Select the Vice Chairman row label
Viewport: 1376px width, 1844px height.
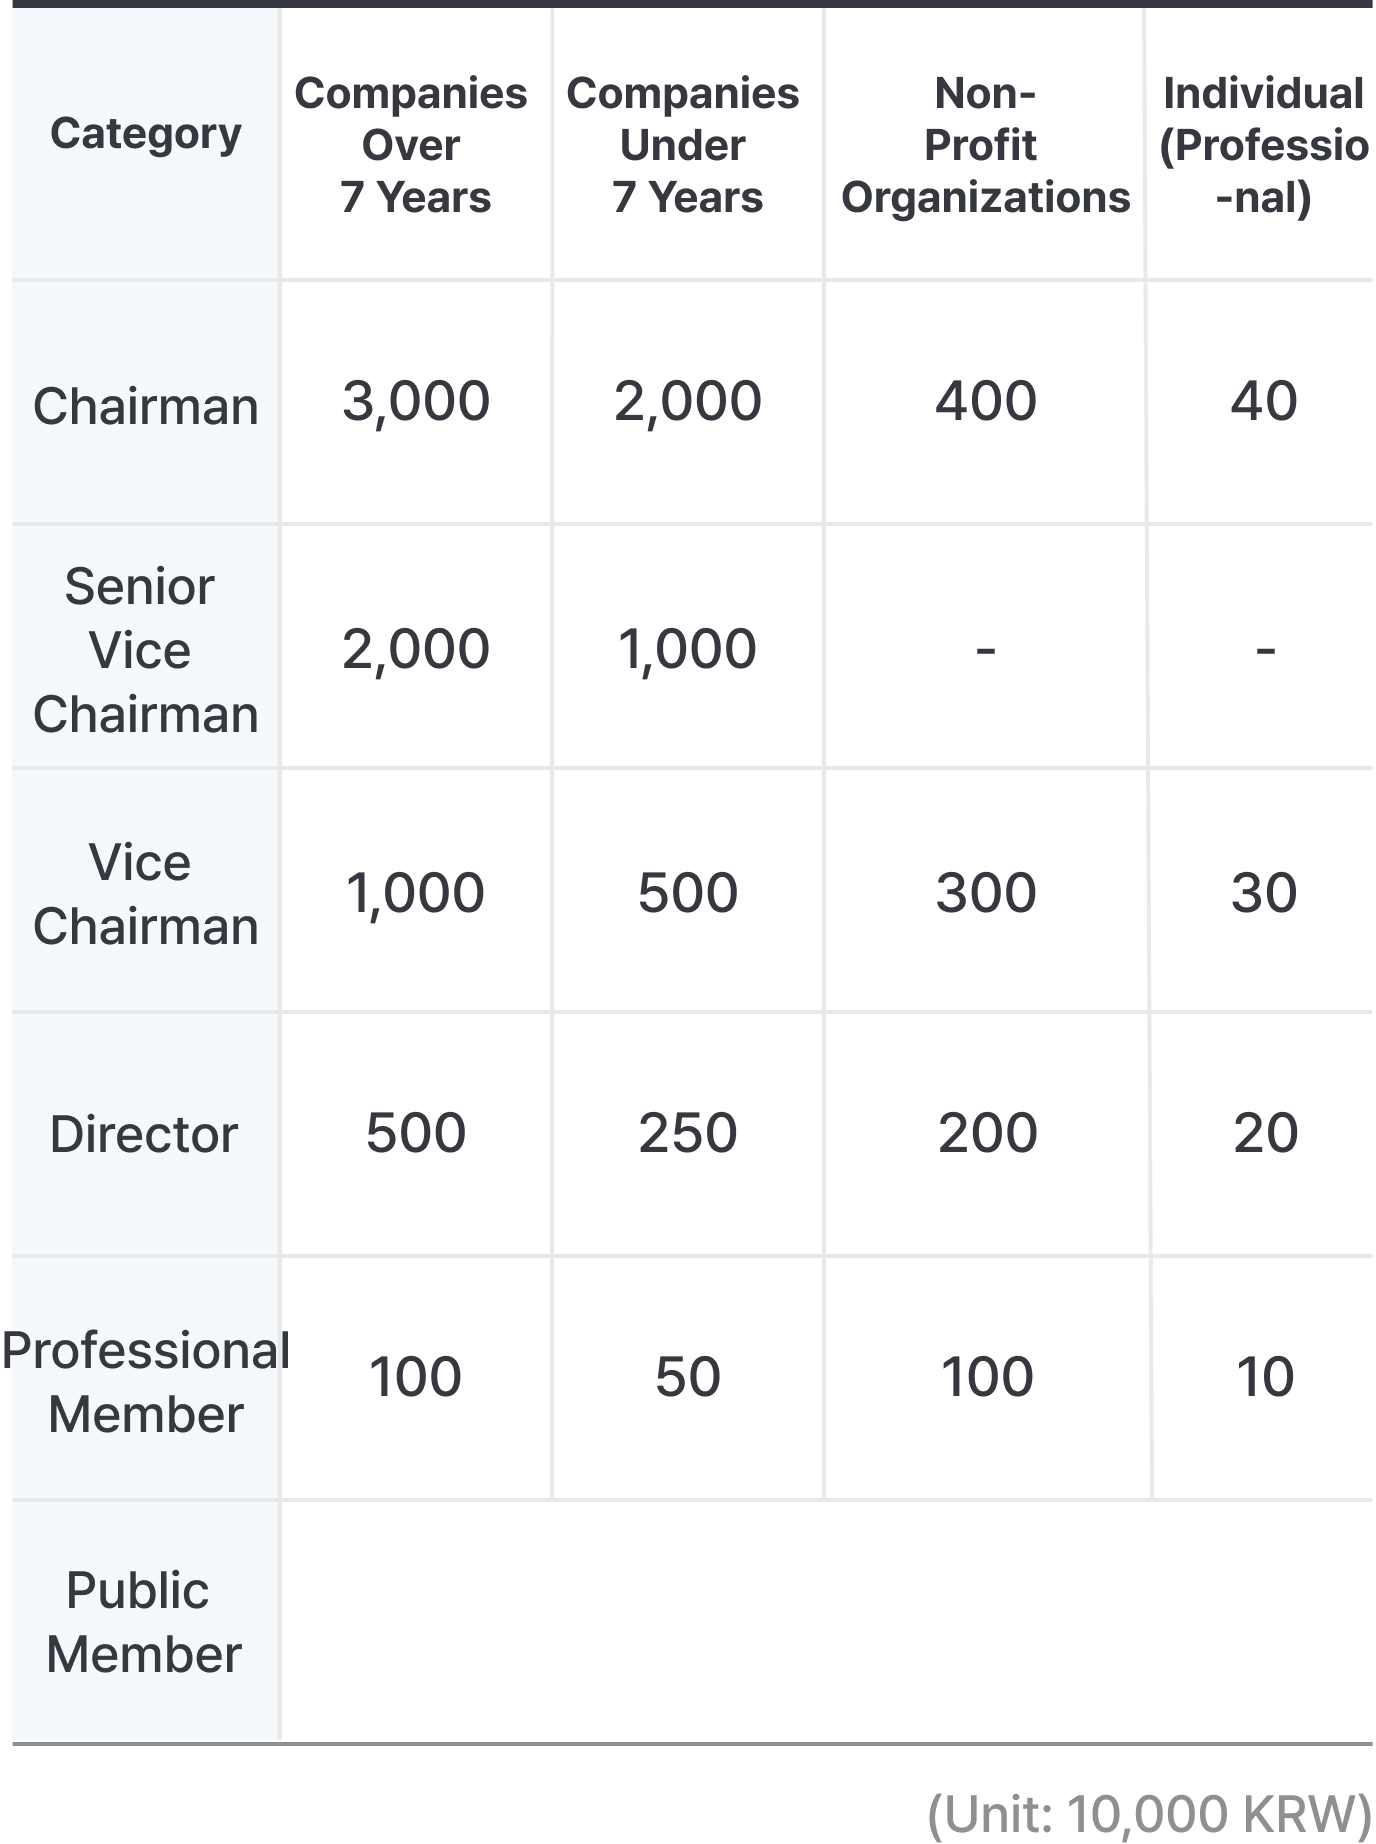(146, 894)
